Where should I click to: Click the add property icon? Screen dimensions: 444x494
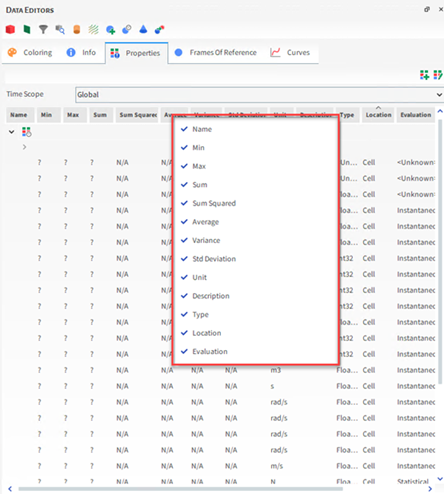click(x=424, y=75)
